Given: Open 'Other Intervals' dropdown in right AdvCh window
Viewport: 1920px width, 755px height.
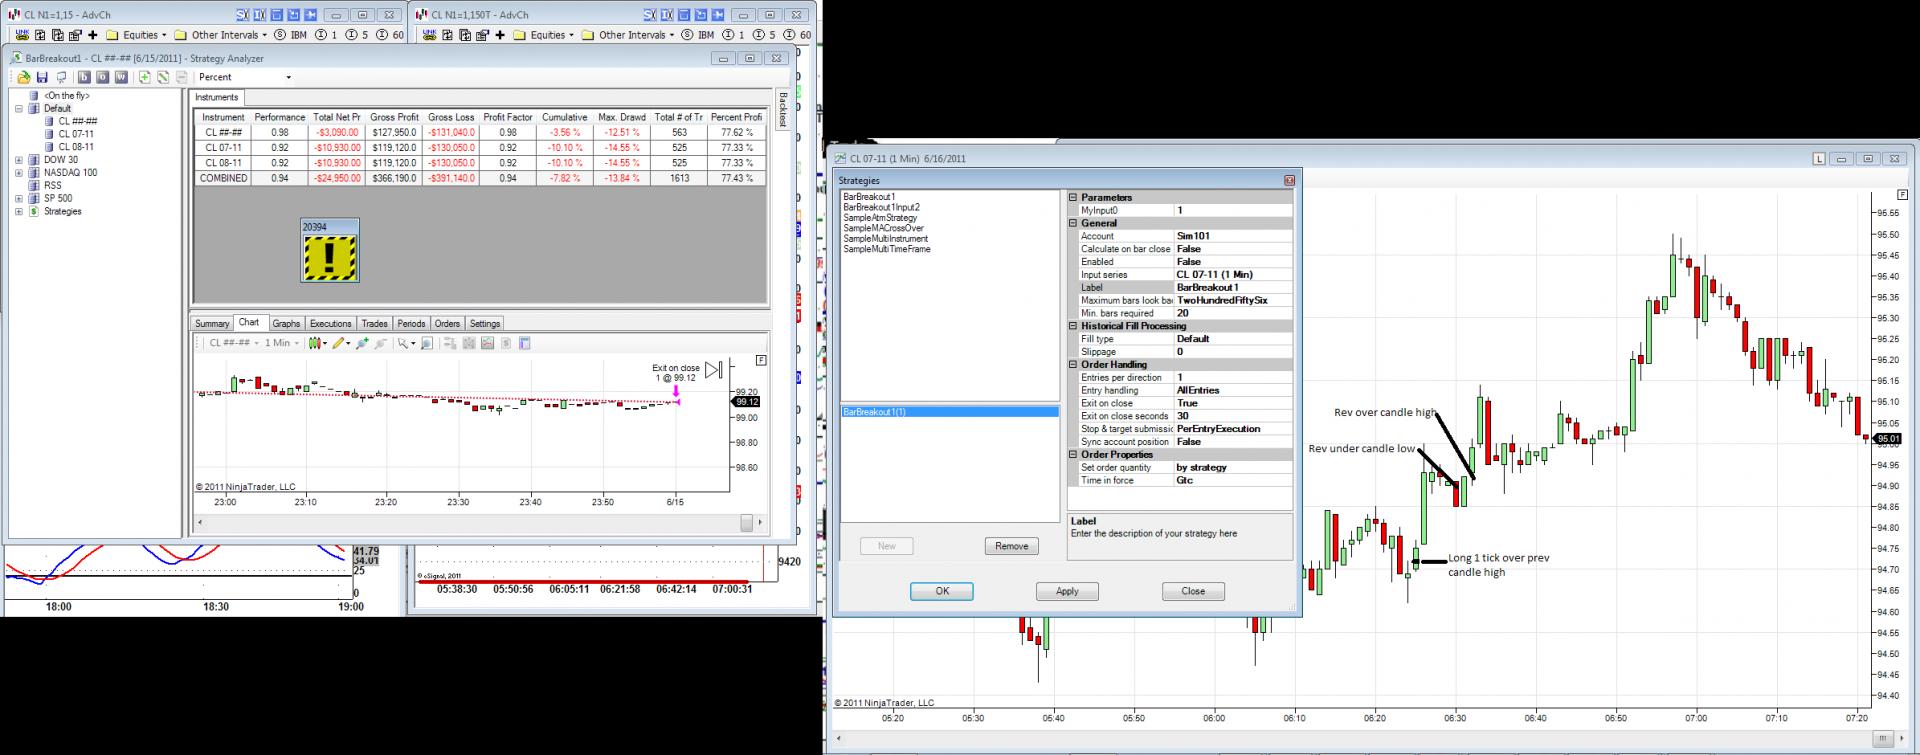Looking at the screenshot, I should pyautogui.click(x=628, y=35).
